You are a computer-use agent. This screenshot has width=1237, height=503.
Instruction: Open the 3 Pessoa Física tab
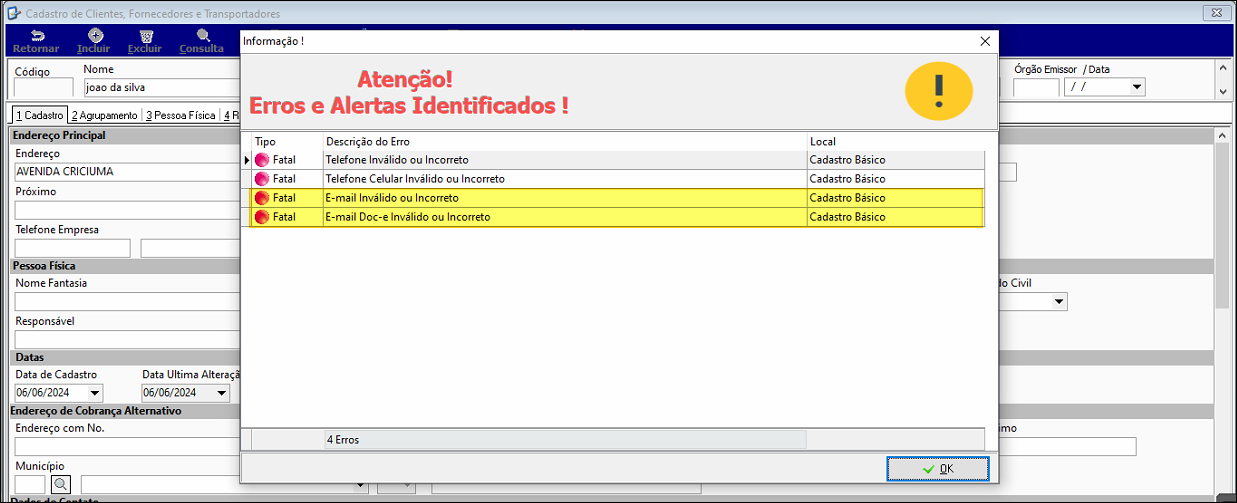coord(181,115)
